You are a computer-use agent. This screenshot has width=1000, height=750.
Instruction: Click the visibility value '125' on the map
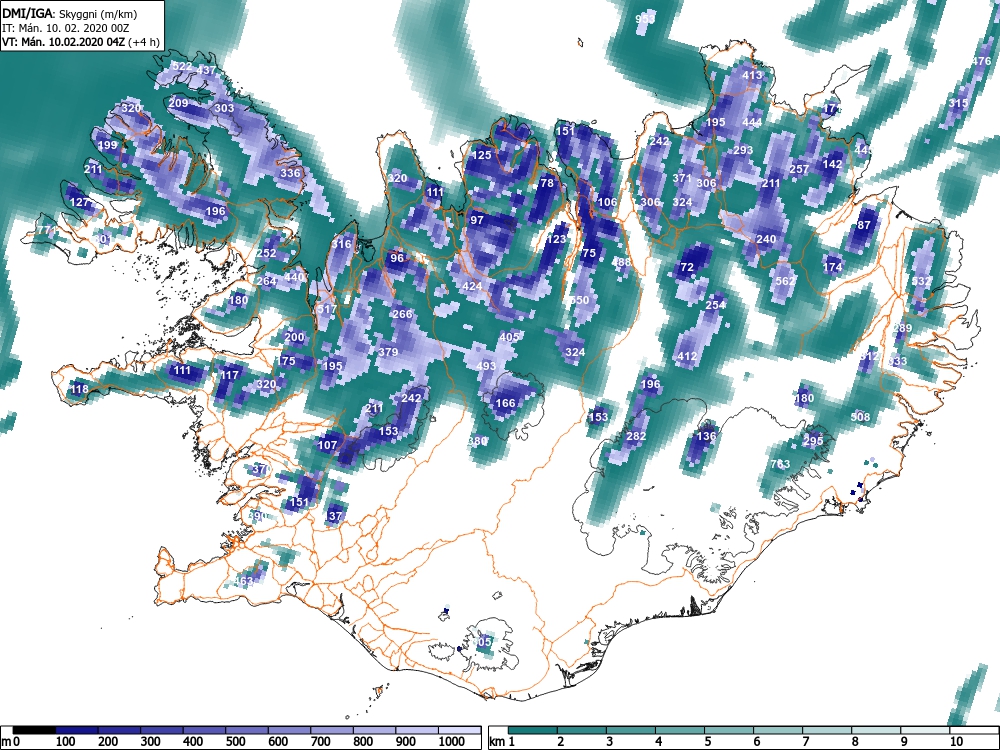pos(482,155)
